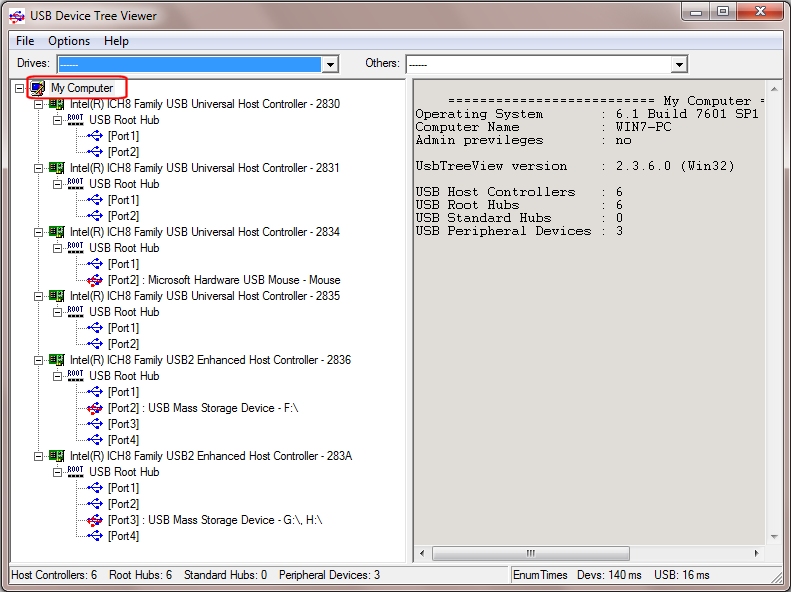Click ROOT hub icon under controller 2831
The image size is (791, 592).
tap(75, 184)
